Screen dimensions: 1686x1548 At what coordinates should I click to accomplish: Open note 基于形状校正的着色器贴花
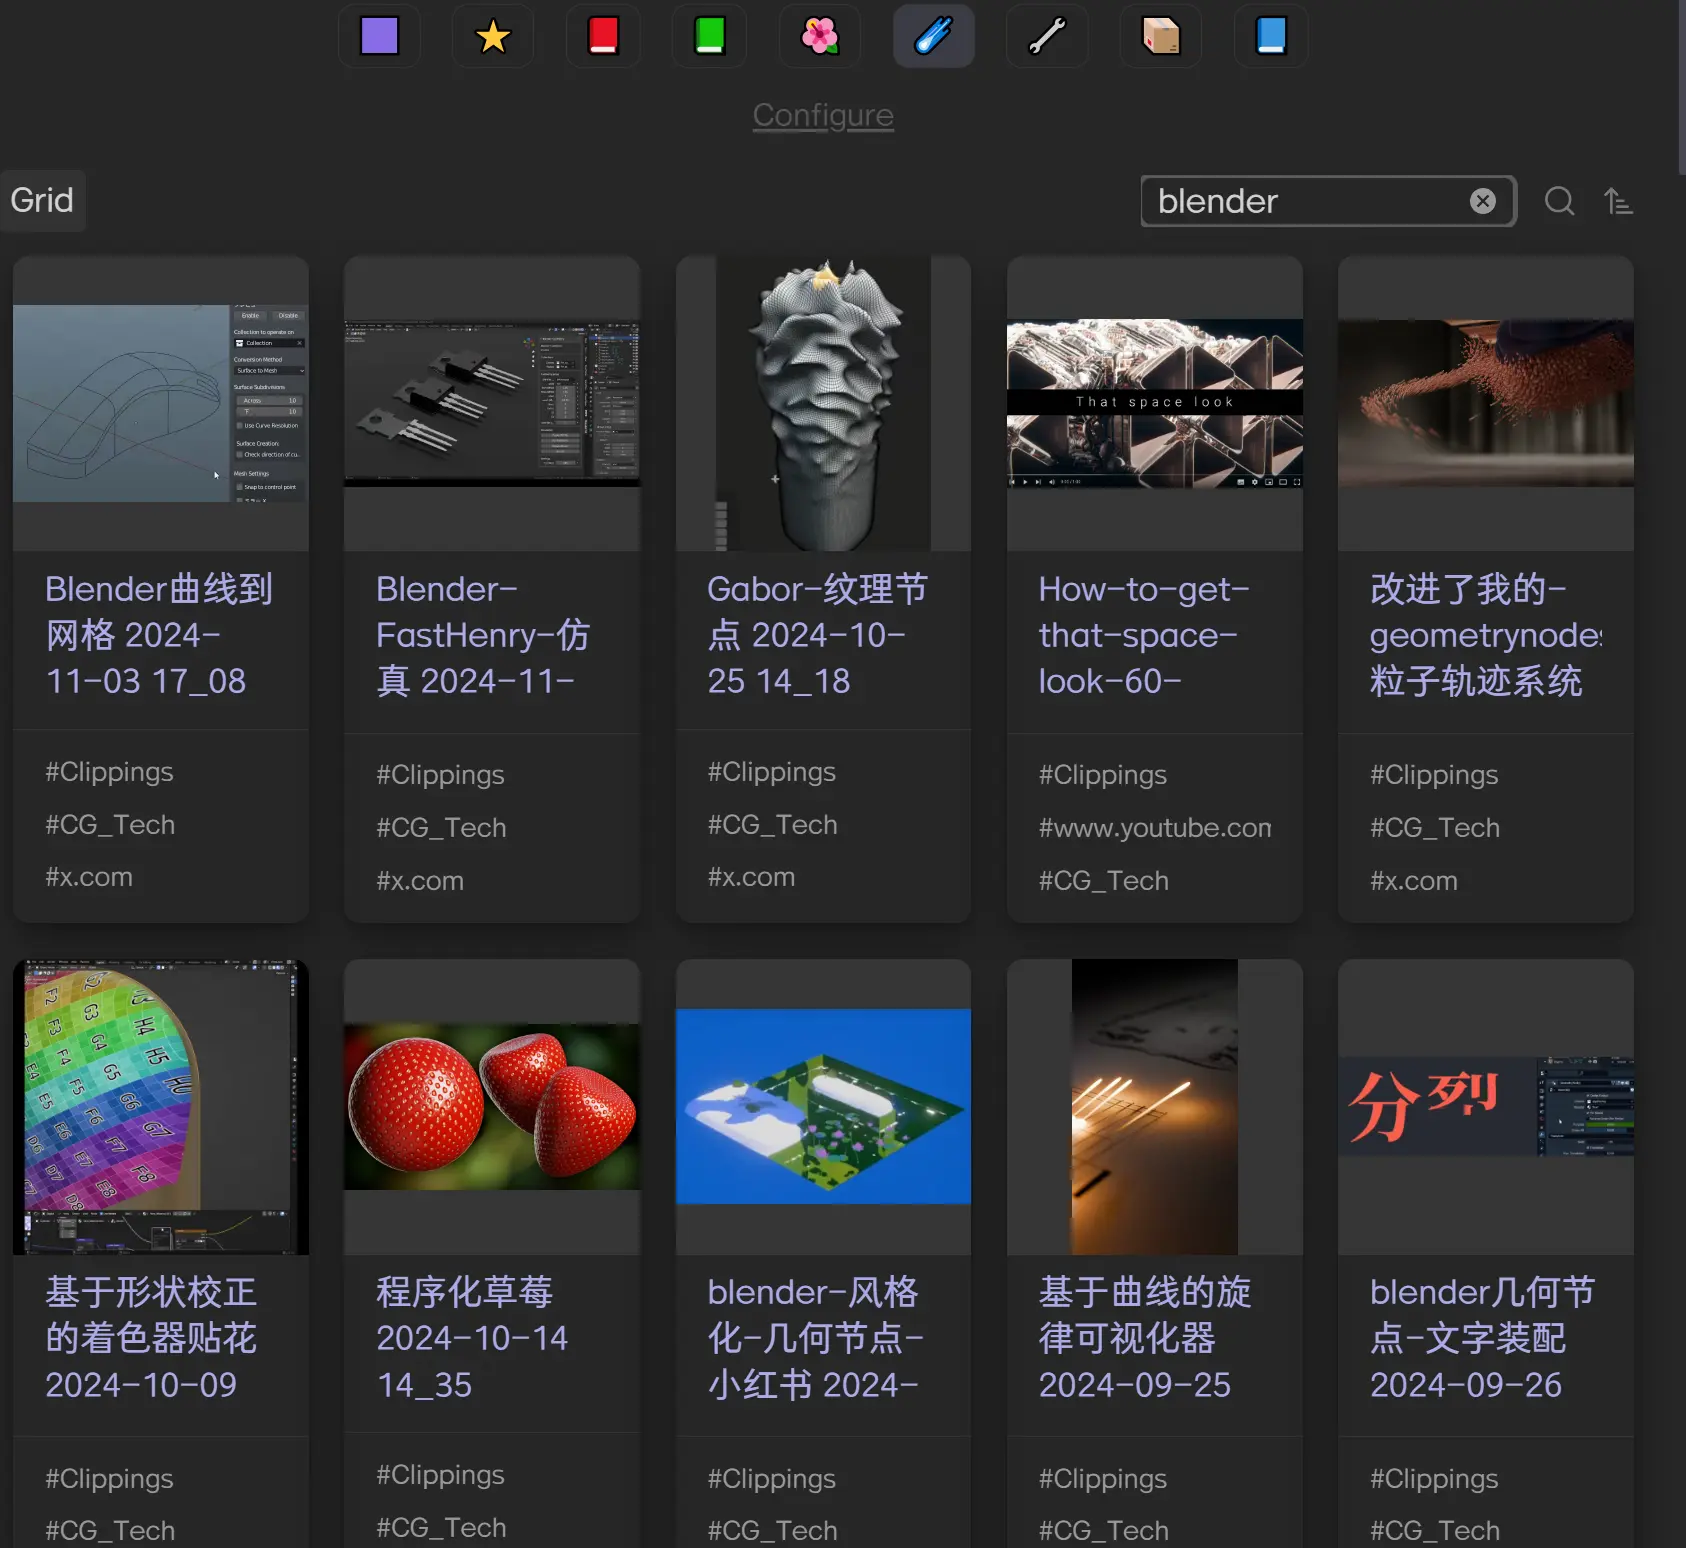point(151,1338)
